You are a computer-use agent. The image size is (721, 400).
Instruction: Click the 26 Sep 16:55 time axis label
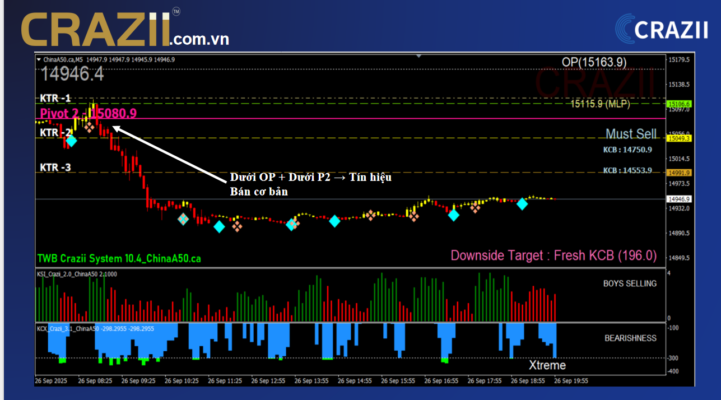(x=441, y=381)
